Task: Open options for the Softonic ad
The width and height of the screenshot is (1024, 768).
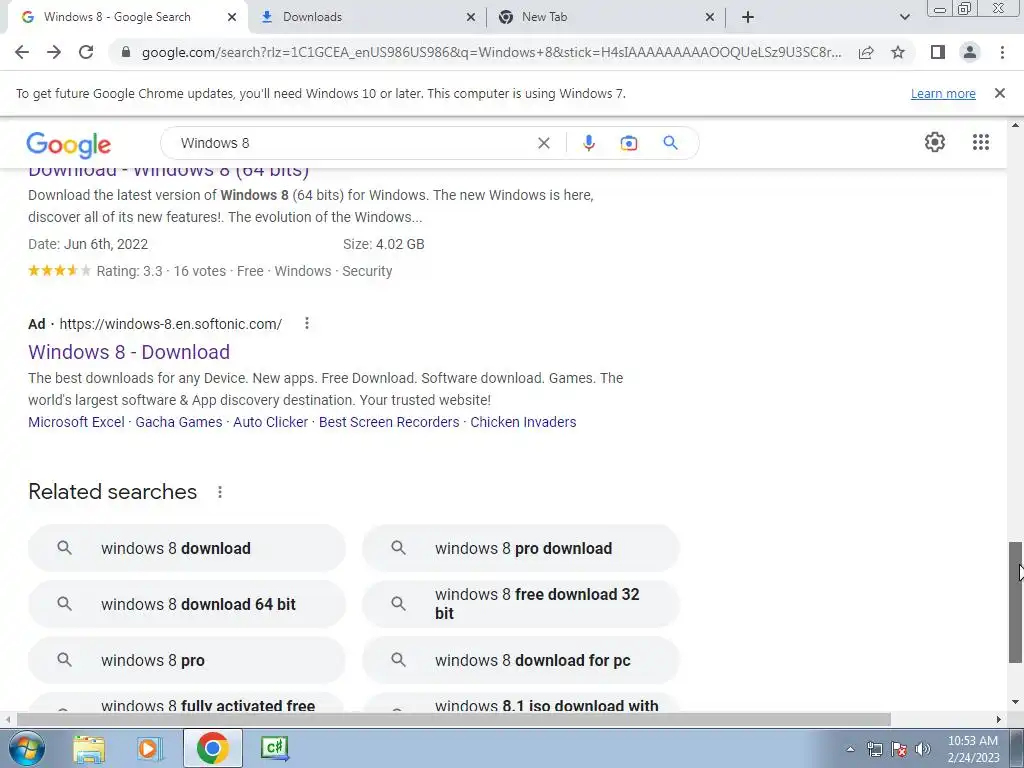Action: (307, 323)
